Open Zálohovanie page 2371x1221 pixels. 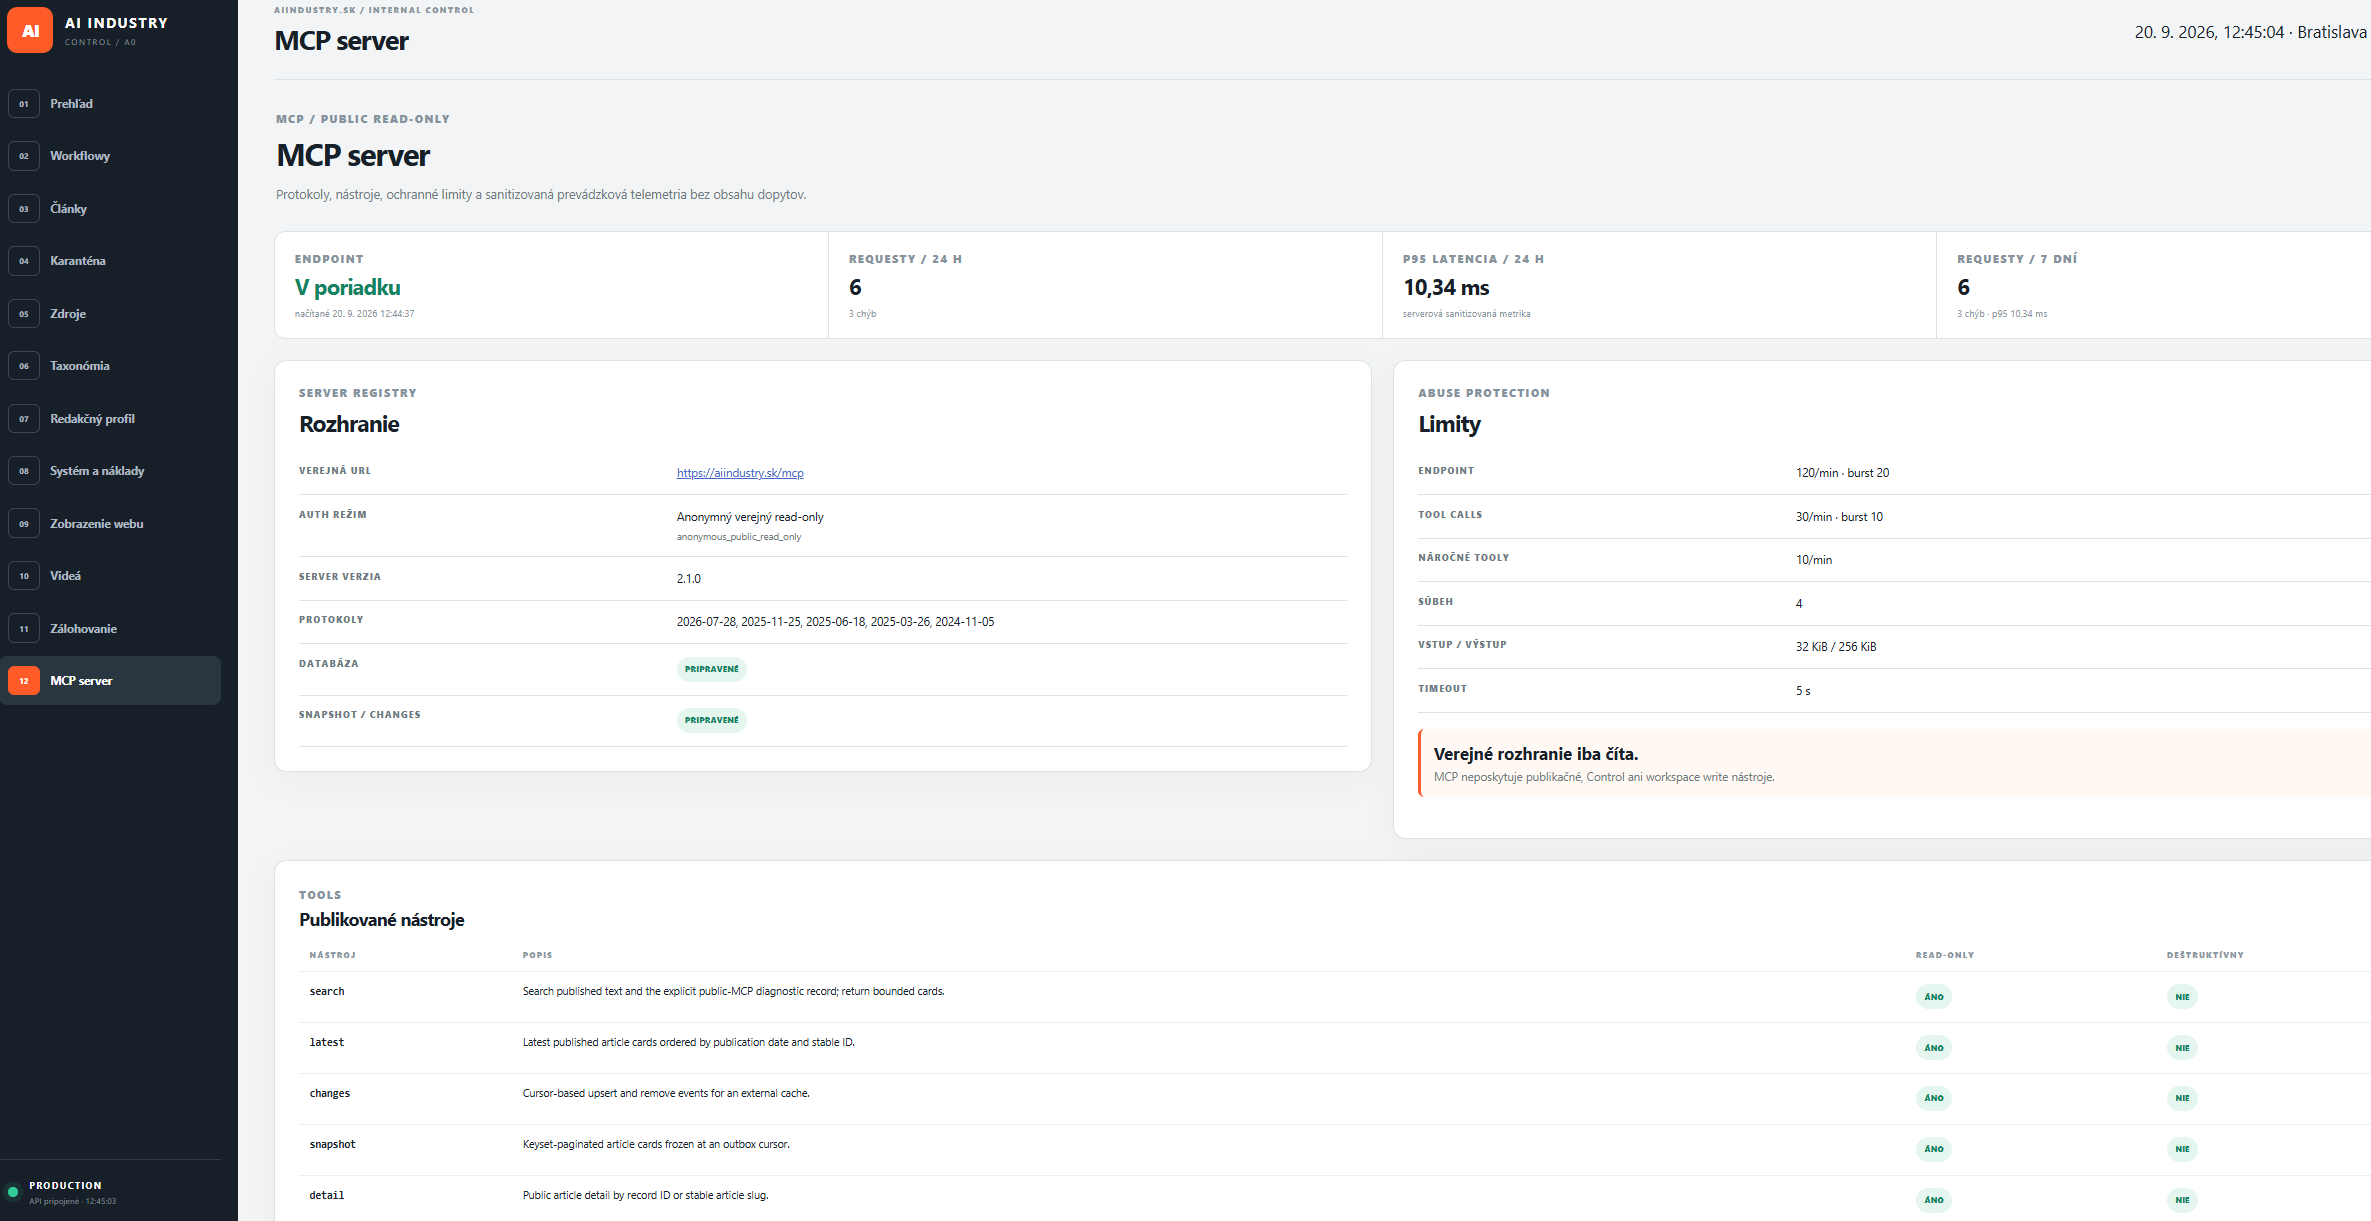tap(110, 629)
